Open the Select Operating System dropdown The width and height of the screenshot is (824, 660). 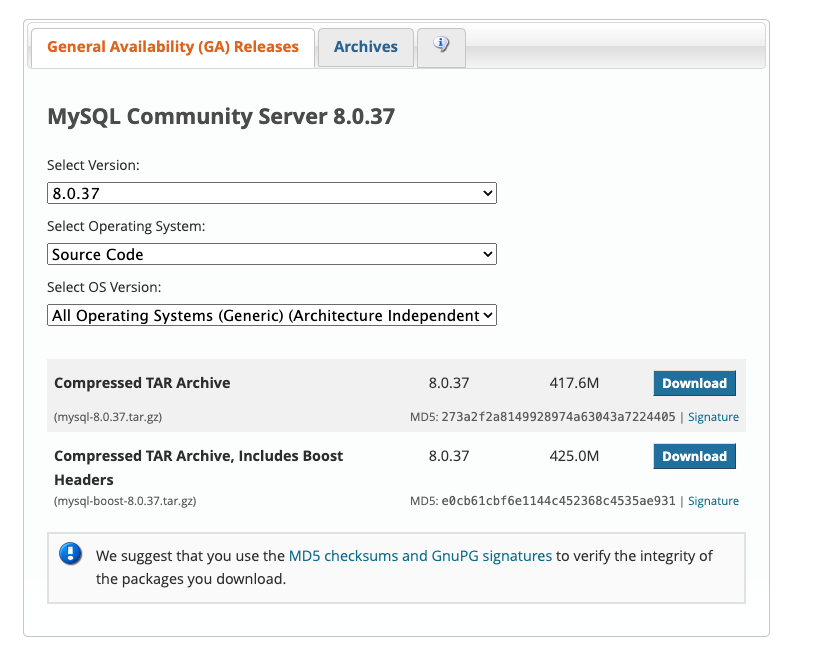pos(272,254)
